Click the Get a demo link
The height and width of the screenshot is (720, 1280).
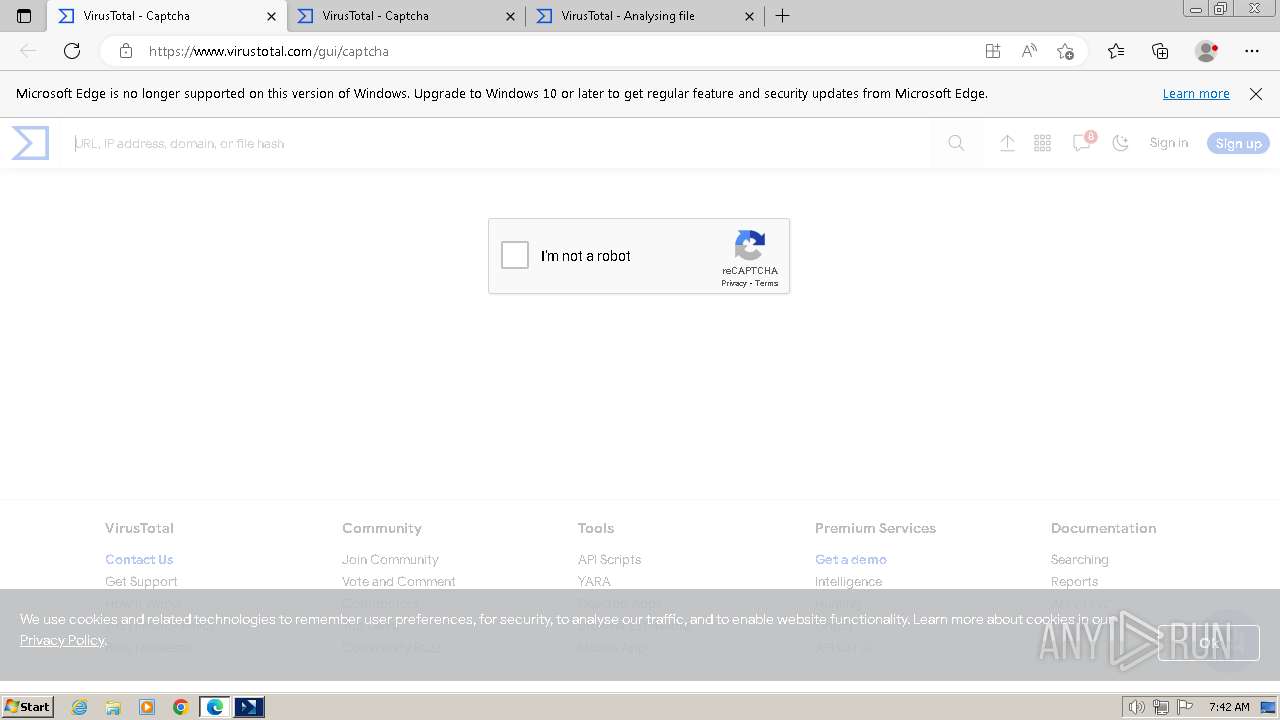[851, 559]
